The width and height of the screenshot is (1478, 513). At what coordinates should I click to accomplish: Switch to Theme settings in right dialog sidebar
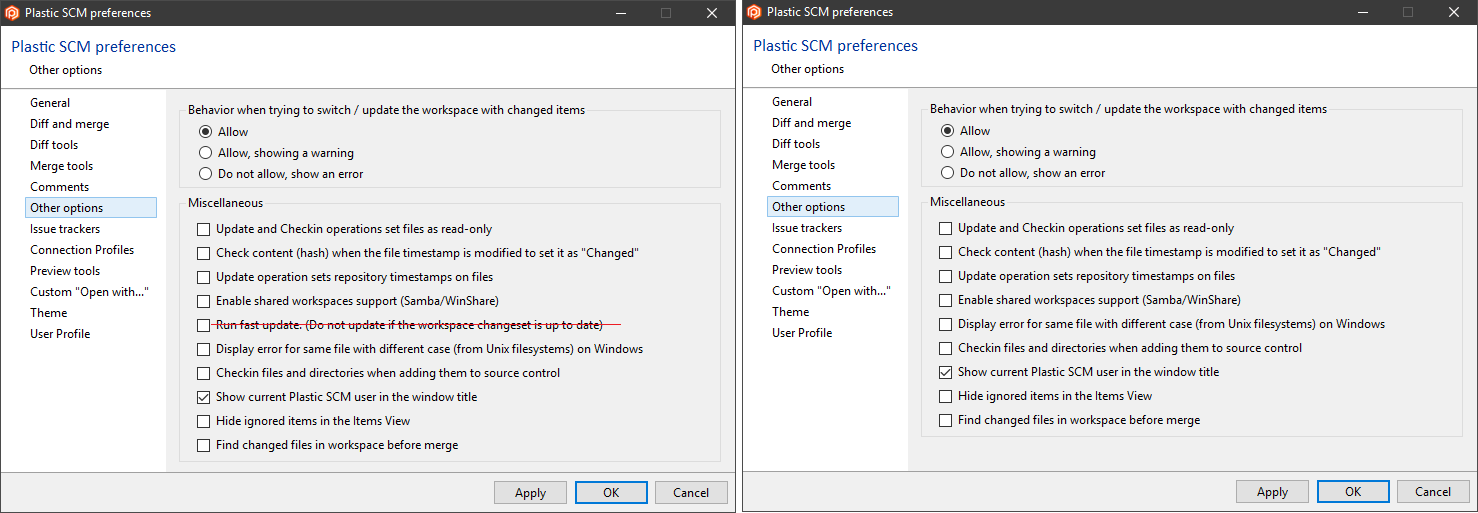(790, 311)
